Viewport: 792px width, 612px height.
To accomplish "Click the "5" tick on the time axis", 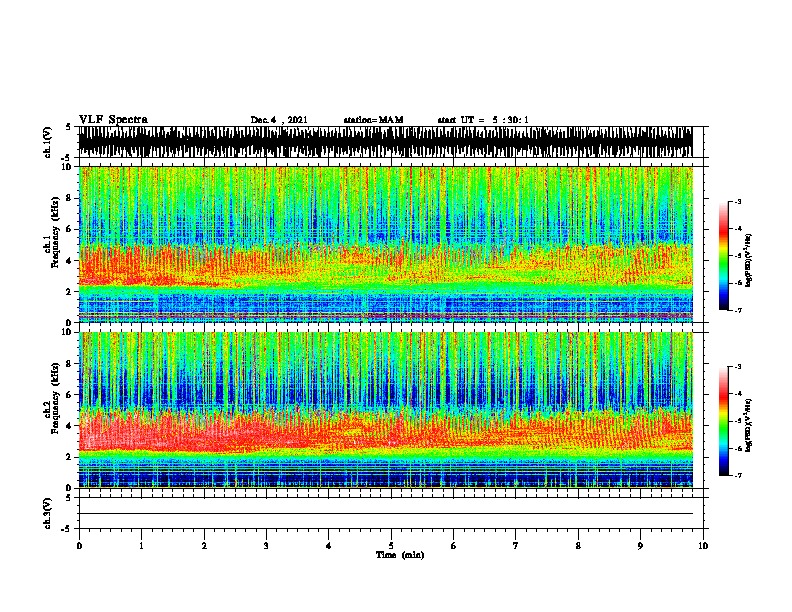I will 391,545.
